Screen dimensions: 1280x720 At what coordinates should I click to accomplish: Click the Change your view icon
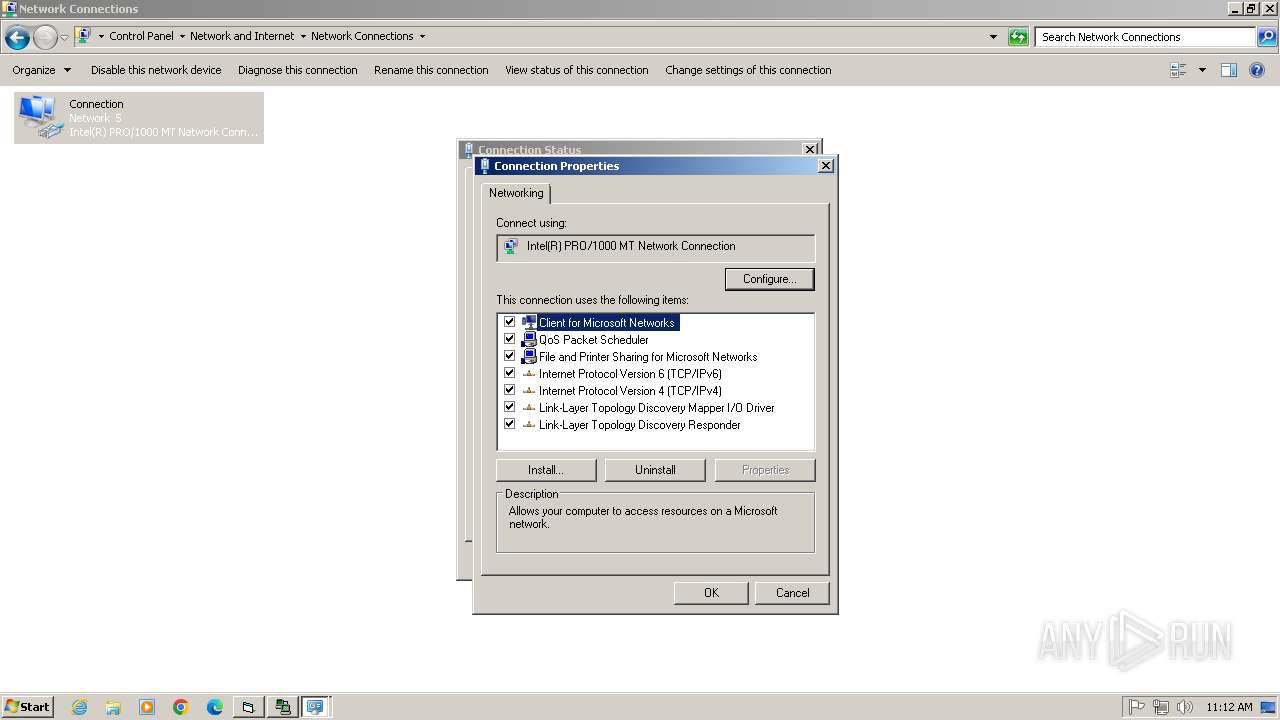tap(1178, 70)
